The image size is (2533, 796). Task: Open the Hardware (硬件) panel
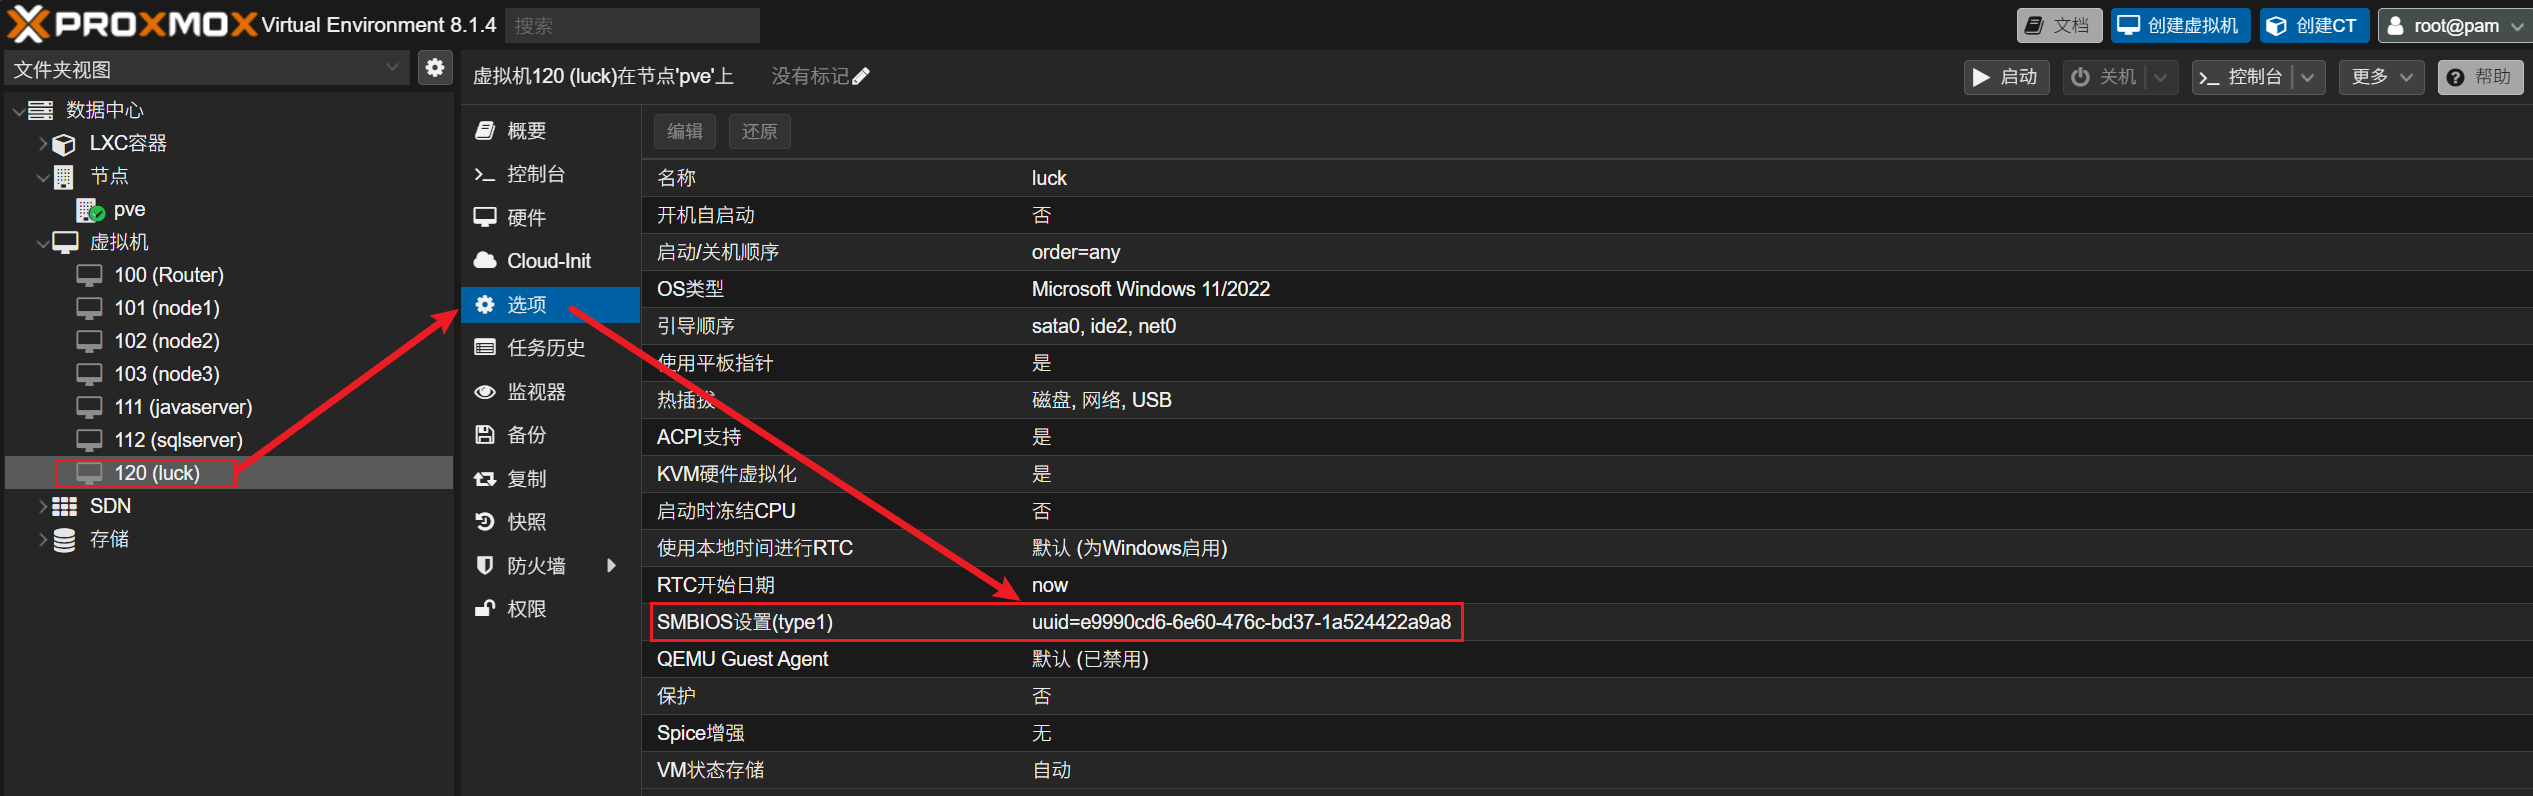526,218
